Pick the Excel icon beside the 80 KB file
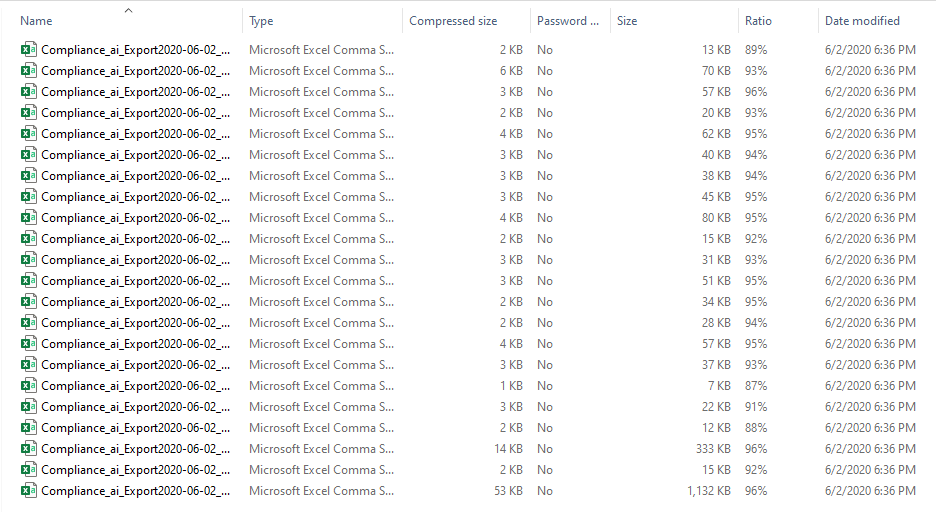This screenshot has height=512, width=936. pos(28,218)
